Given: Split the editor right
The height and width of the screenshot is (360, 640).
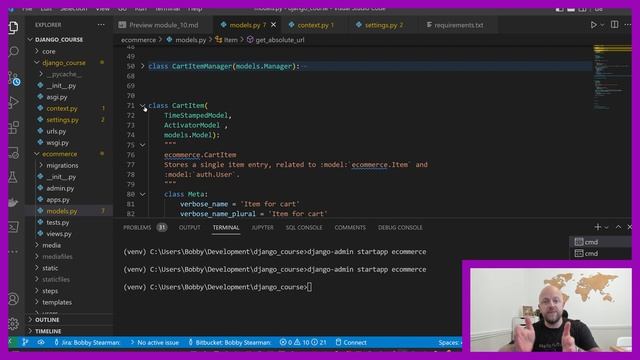Looking at the screenshot, I should coord(614,24).
